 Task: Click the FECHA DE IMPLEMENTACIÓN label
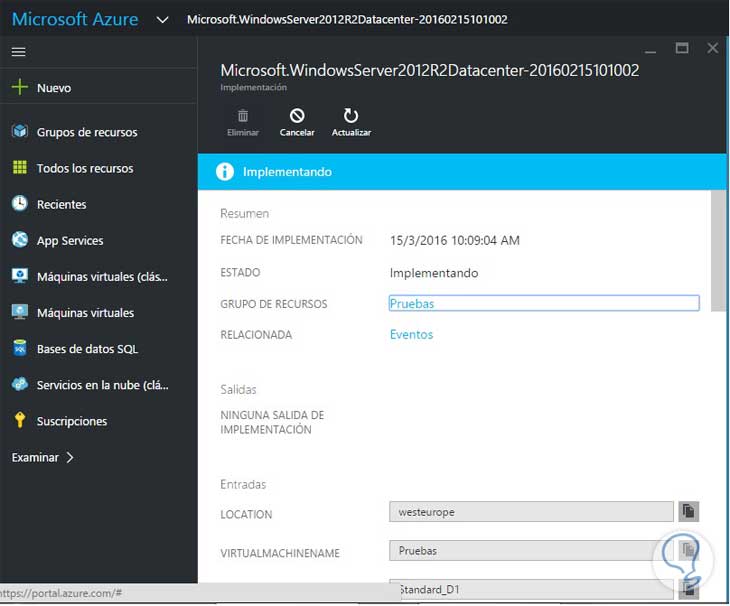(x=291, y=240)
